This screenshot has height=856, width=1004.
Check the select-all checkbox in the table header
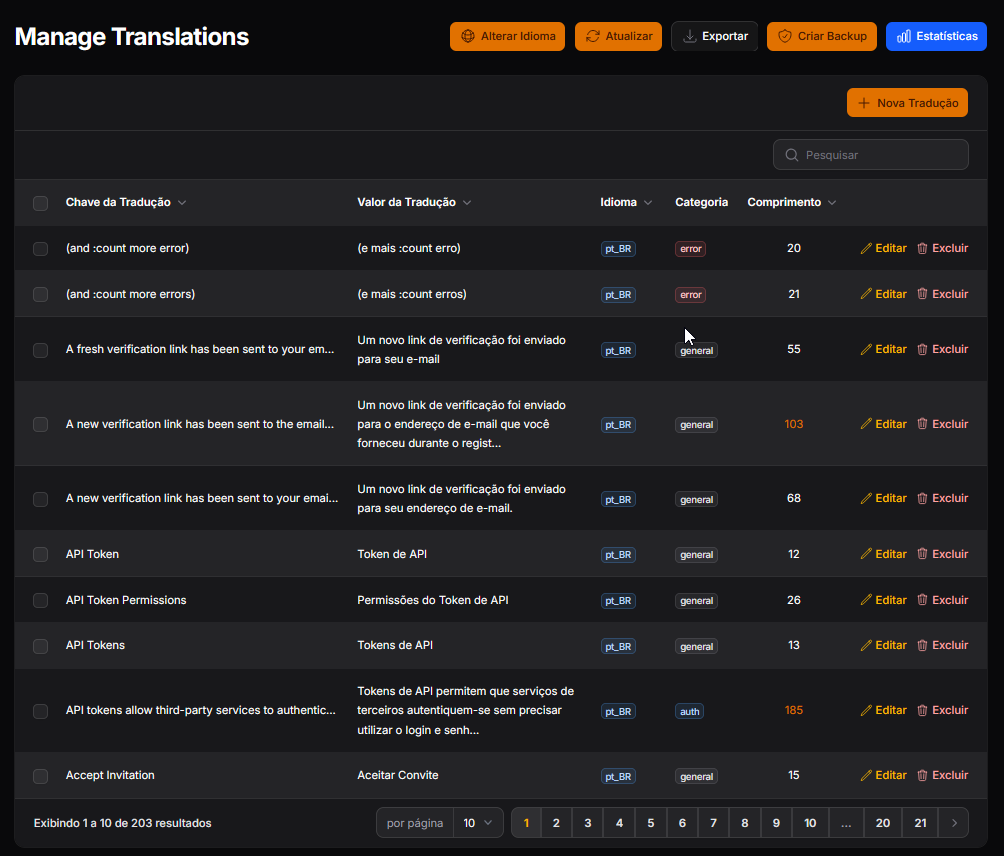click(x=40, y=203)
